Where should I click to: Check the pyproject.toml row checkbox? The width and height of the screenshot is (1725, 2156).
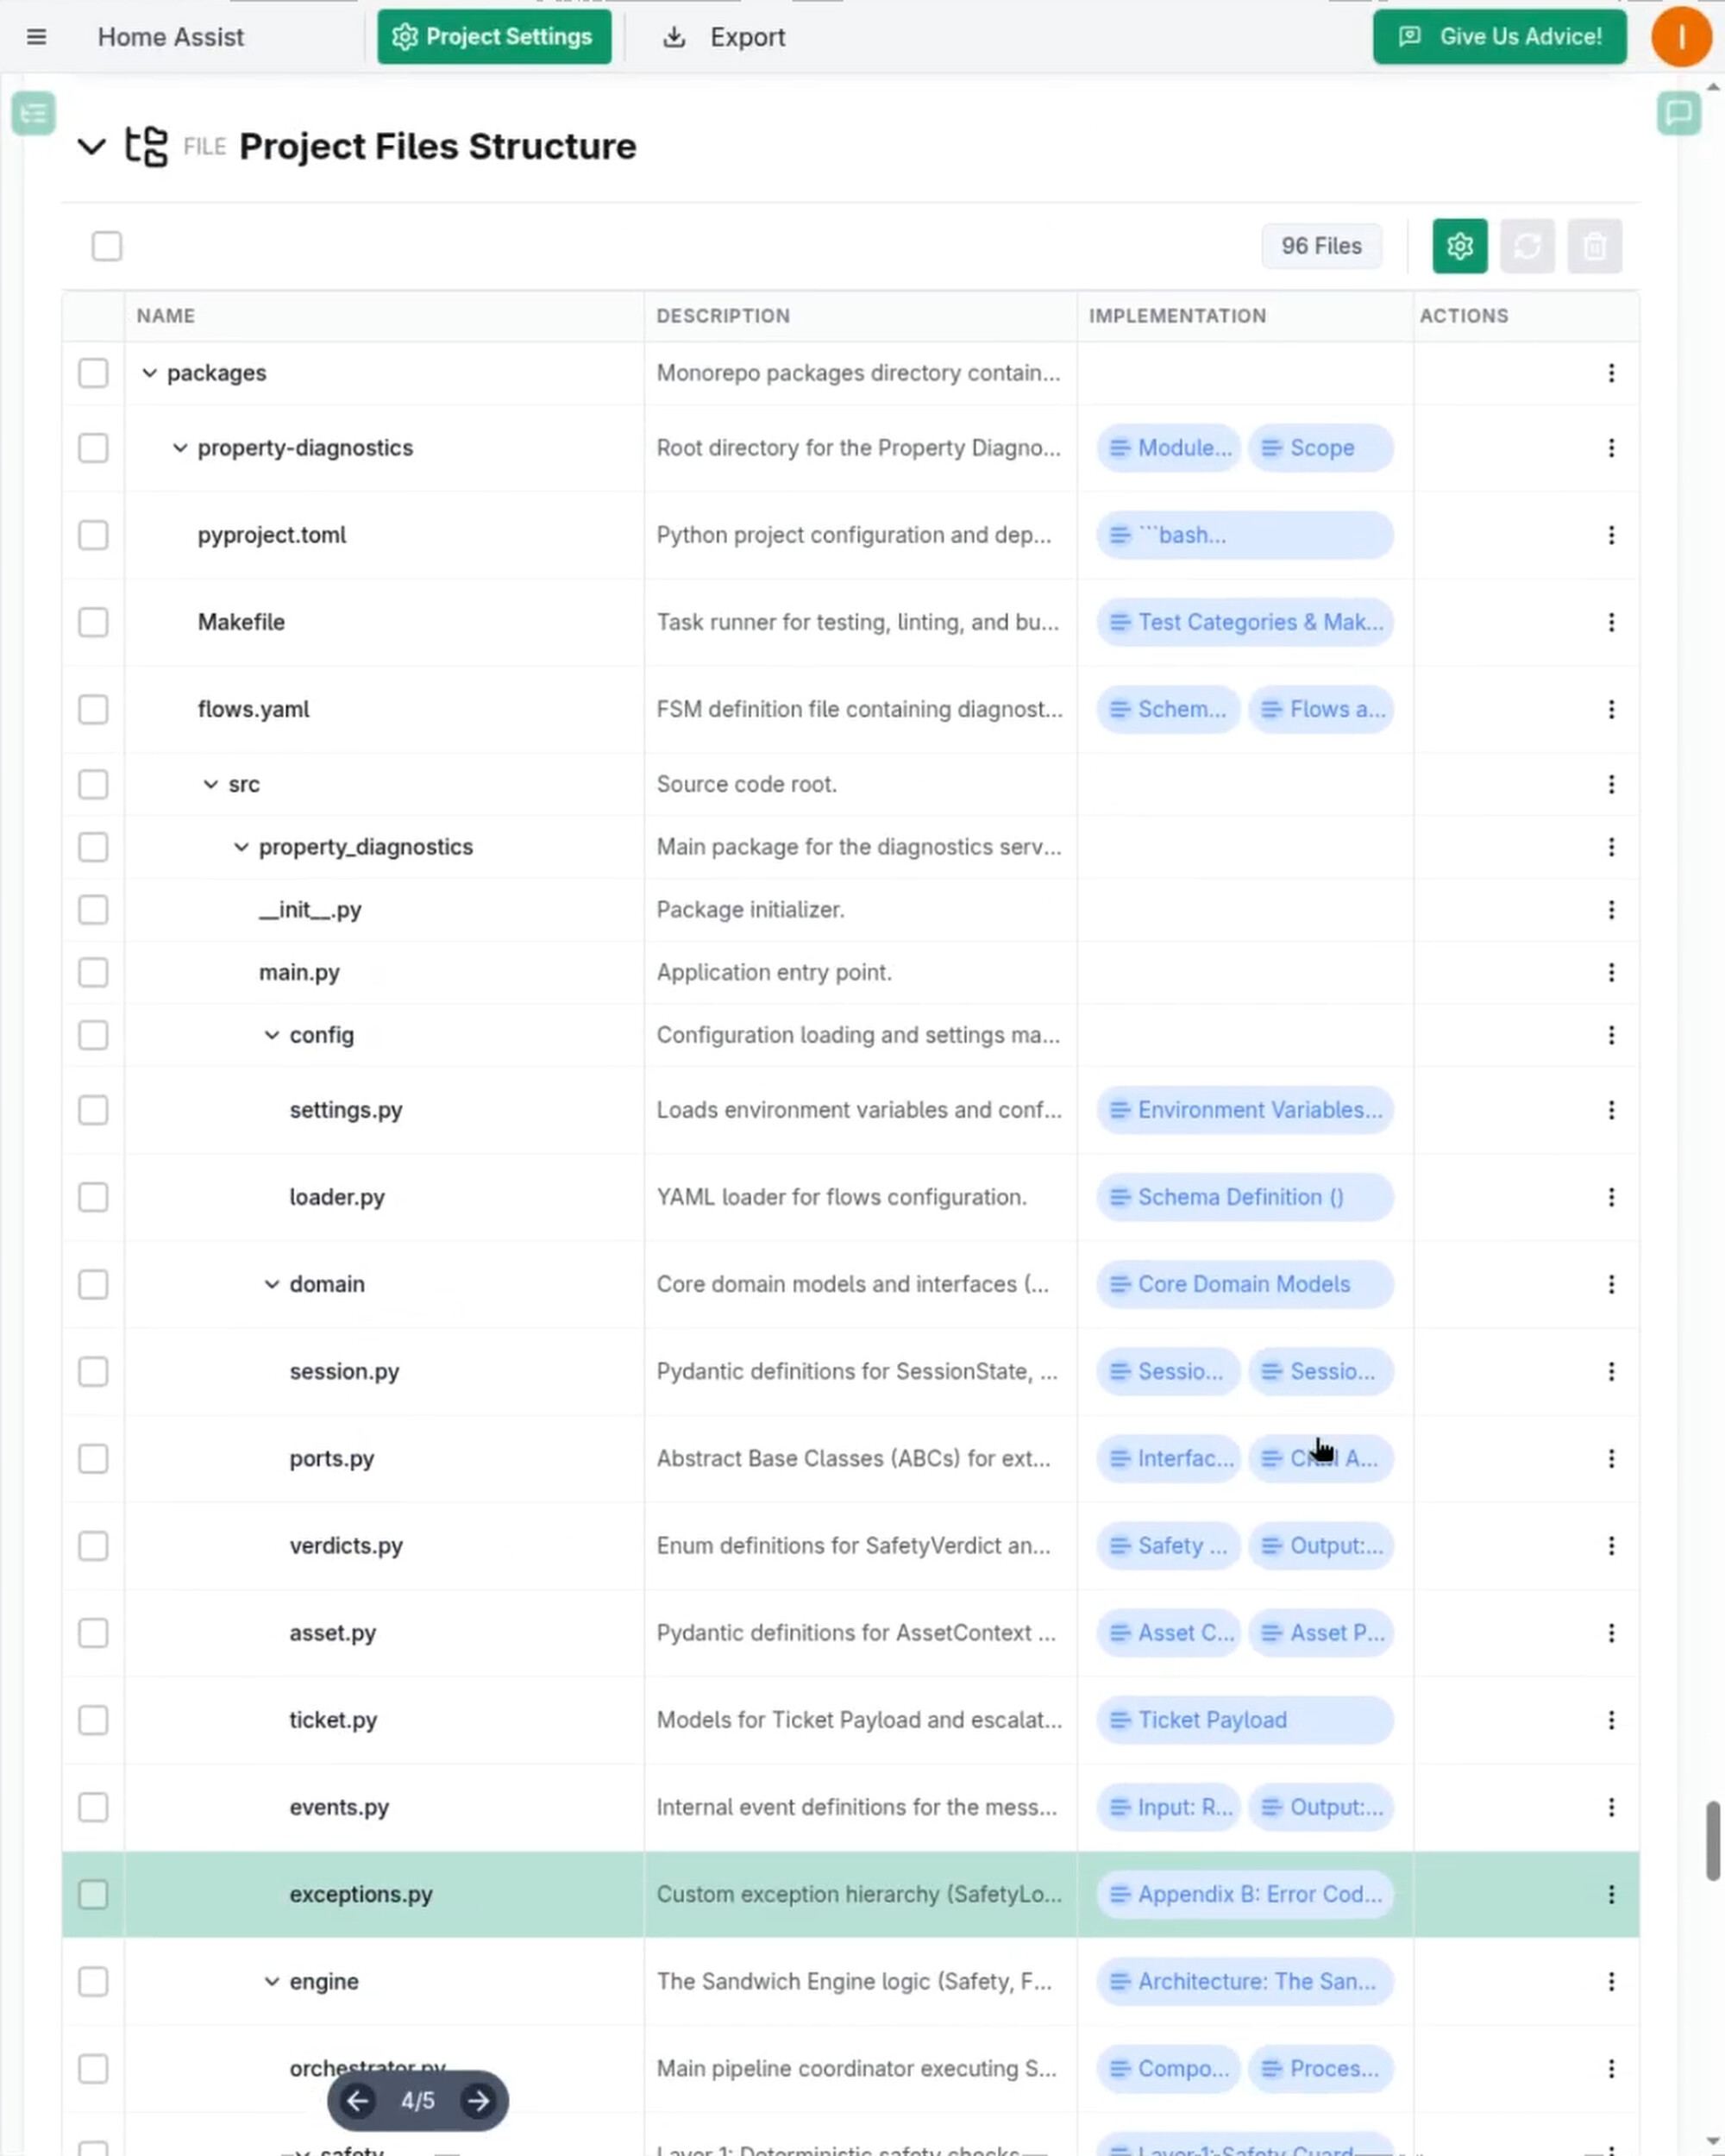pos(93,535)
